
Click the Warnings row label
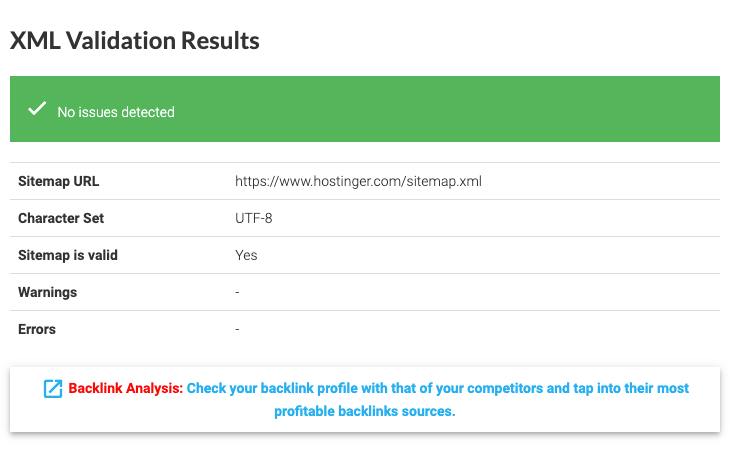(48, 292)
